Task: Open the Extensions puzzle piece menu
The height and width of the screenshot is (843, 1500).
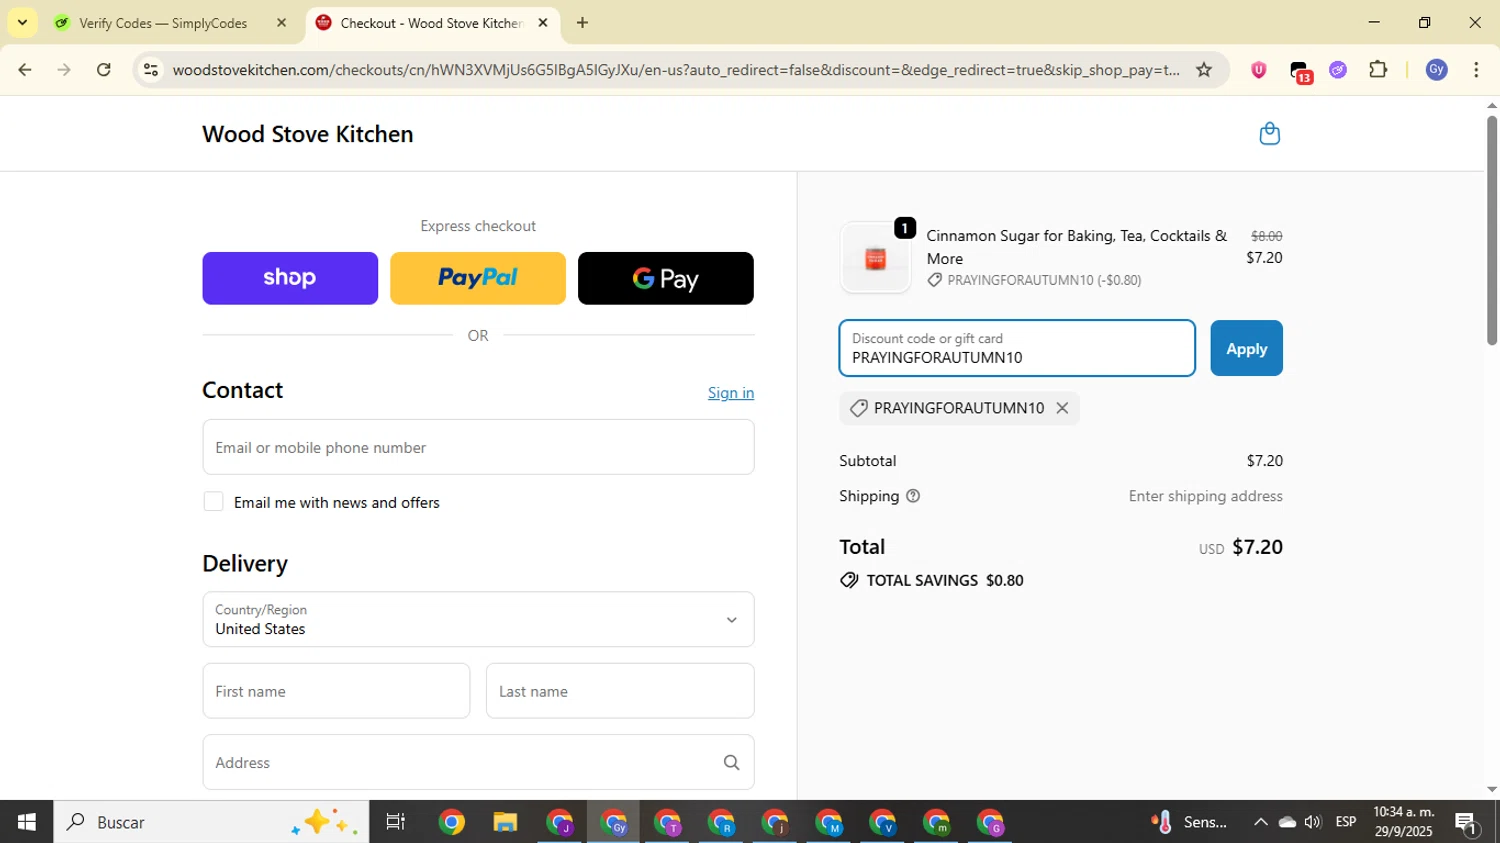Action: (x=1378, y=70)
